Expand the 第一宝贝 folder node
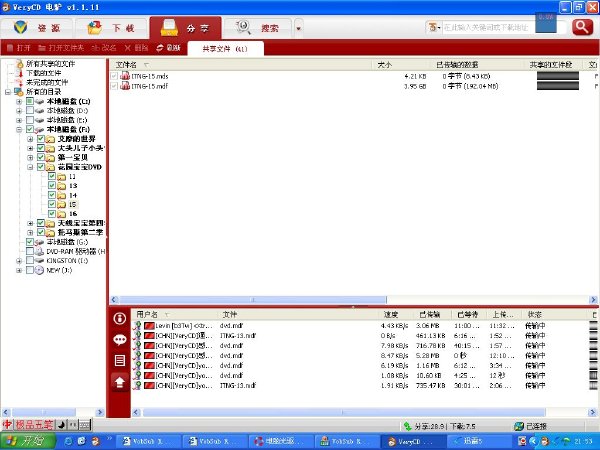This screenshot has height=450, width=600. [x=30, y=157]
